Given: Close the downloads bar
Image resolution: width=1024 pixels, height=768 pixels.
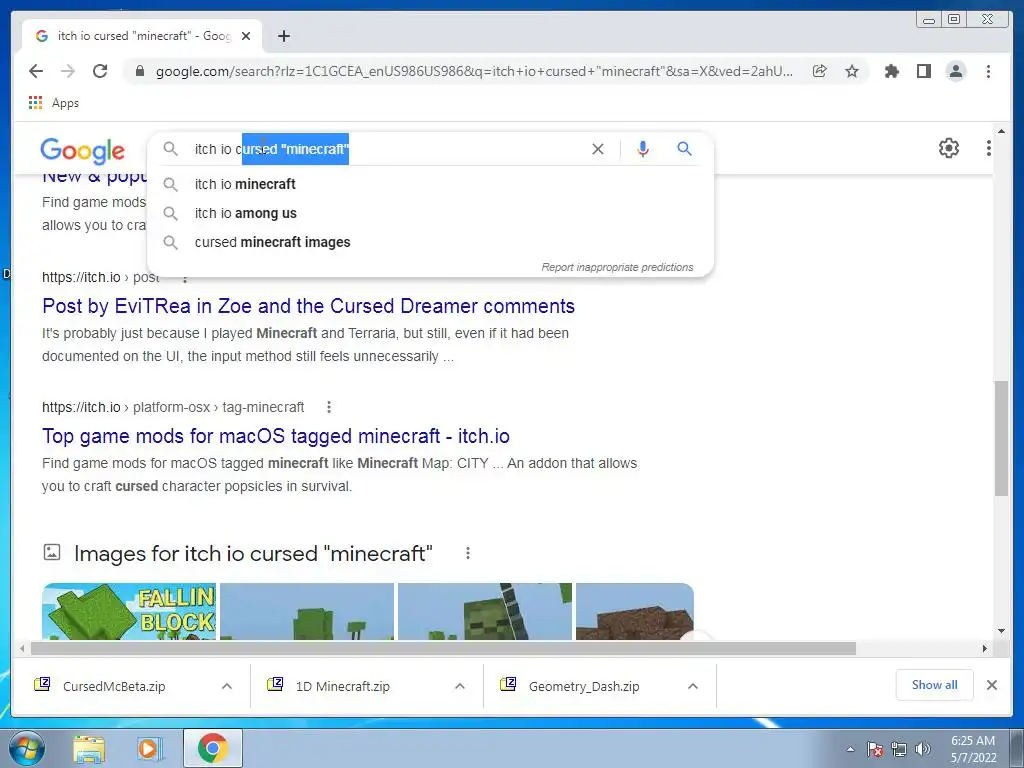Looking at the screenshot, I should (x=991, y=685).
